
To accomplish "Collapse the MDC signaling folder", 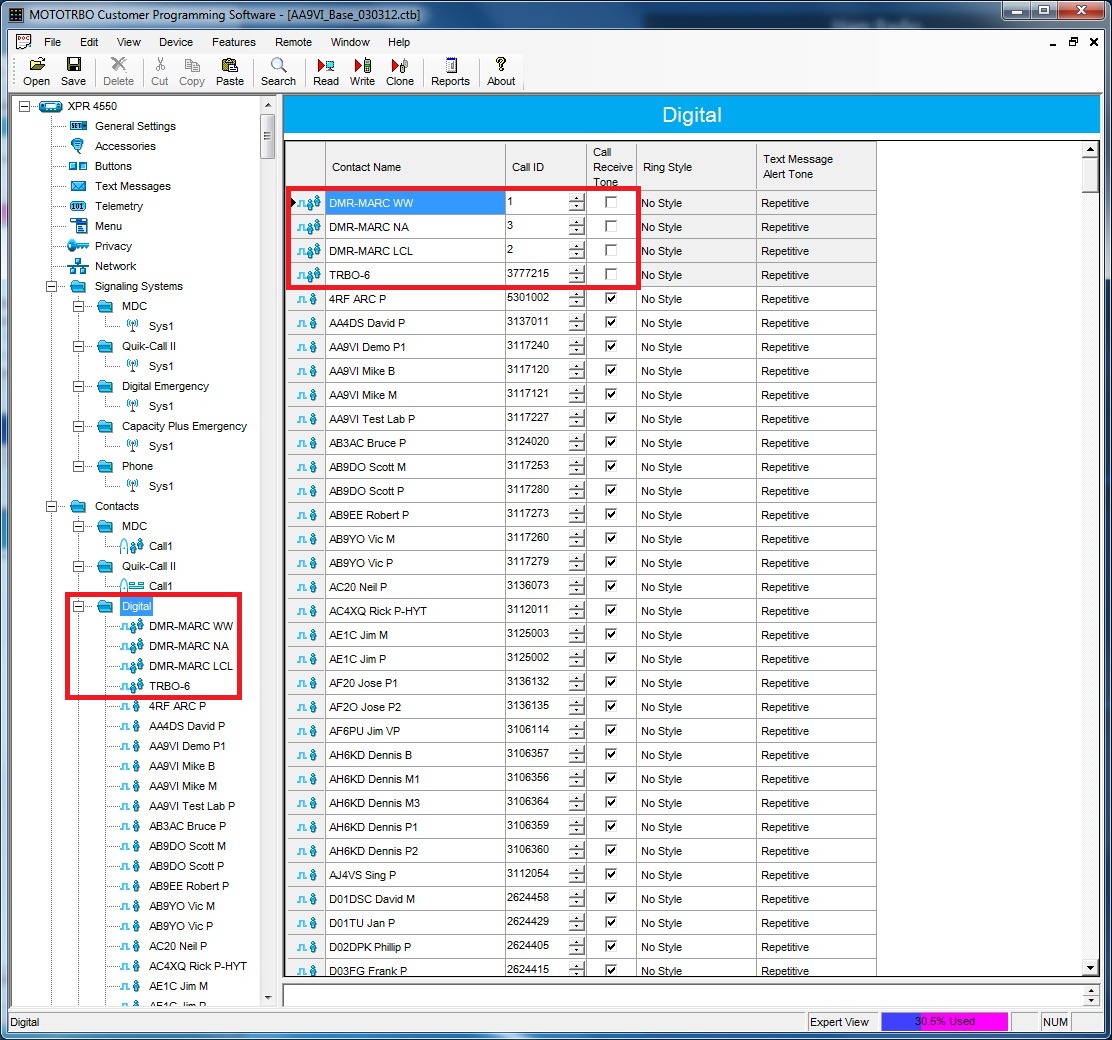I will point(79,306).
